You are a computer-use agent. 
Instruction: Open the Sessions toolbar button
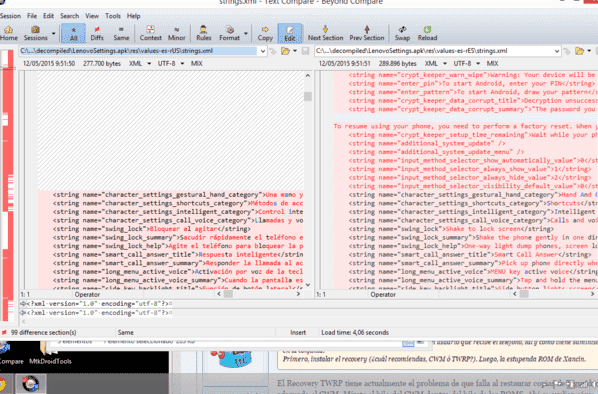35,34
